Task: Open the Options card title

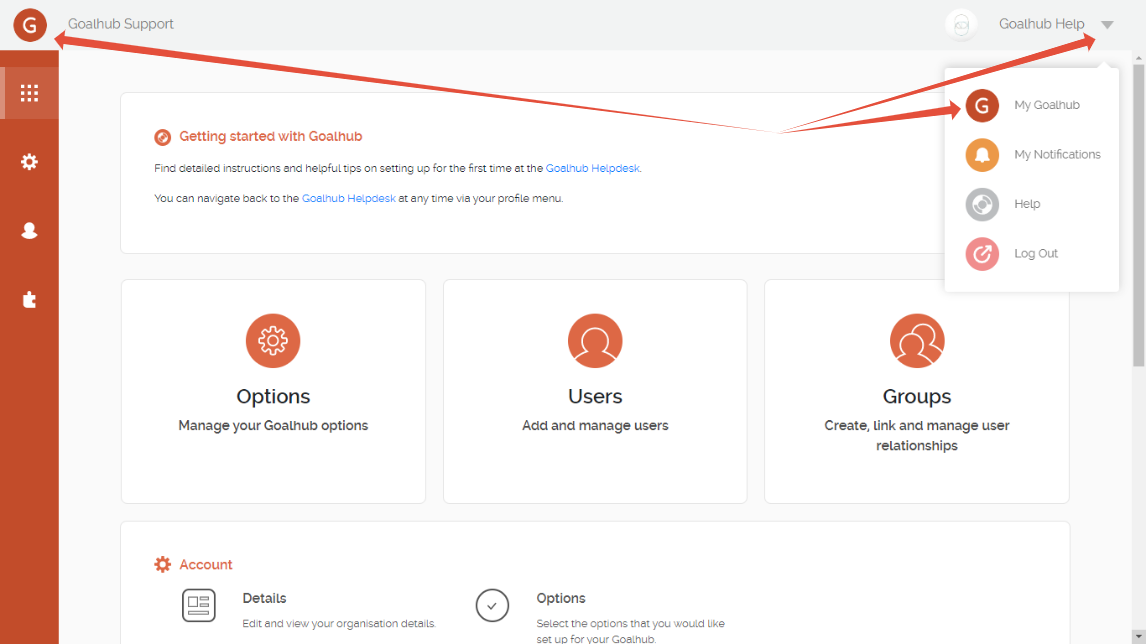Action: [273, 396]
